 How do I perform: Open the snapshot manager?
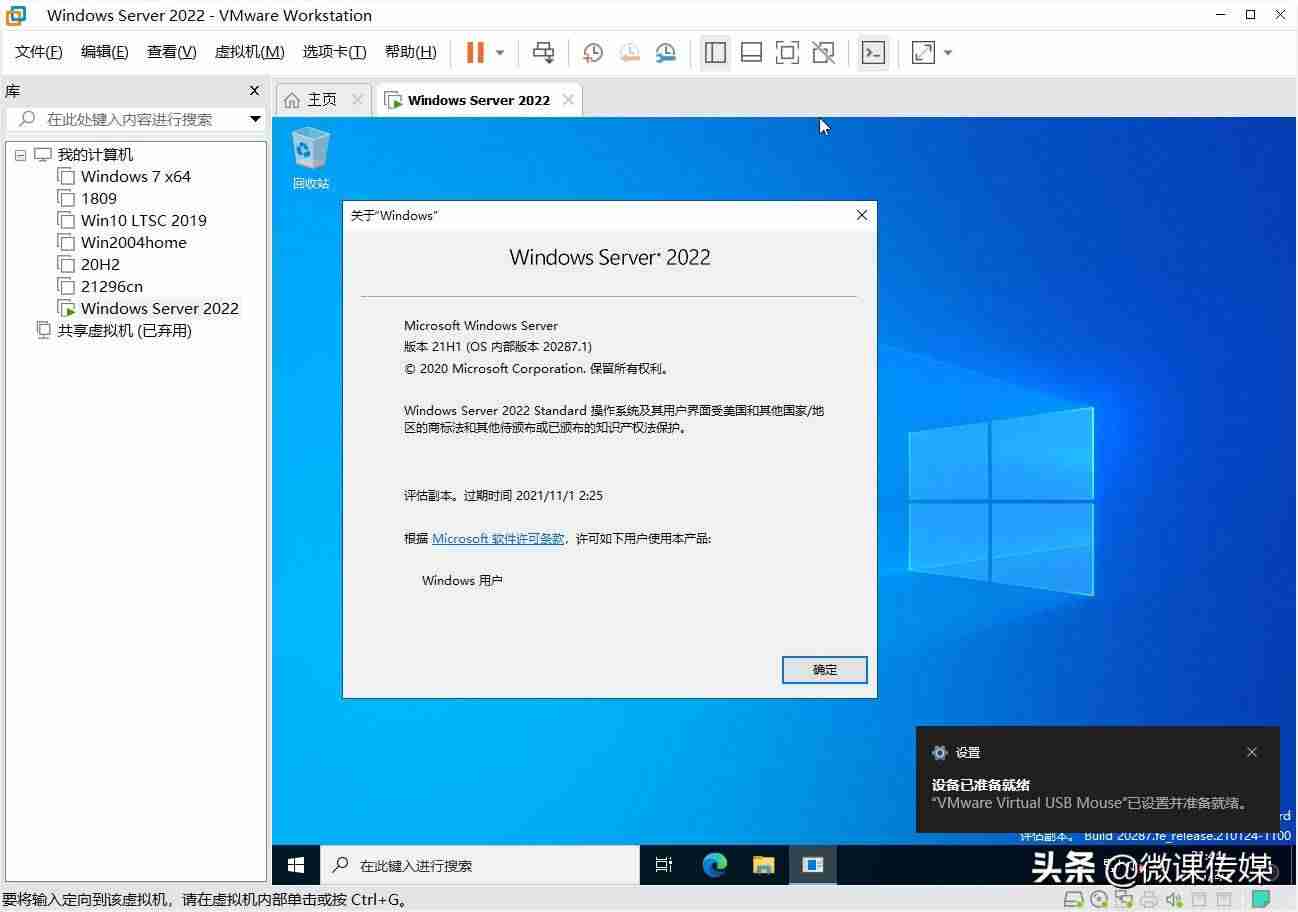click(666, 52)
